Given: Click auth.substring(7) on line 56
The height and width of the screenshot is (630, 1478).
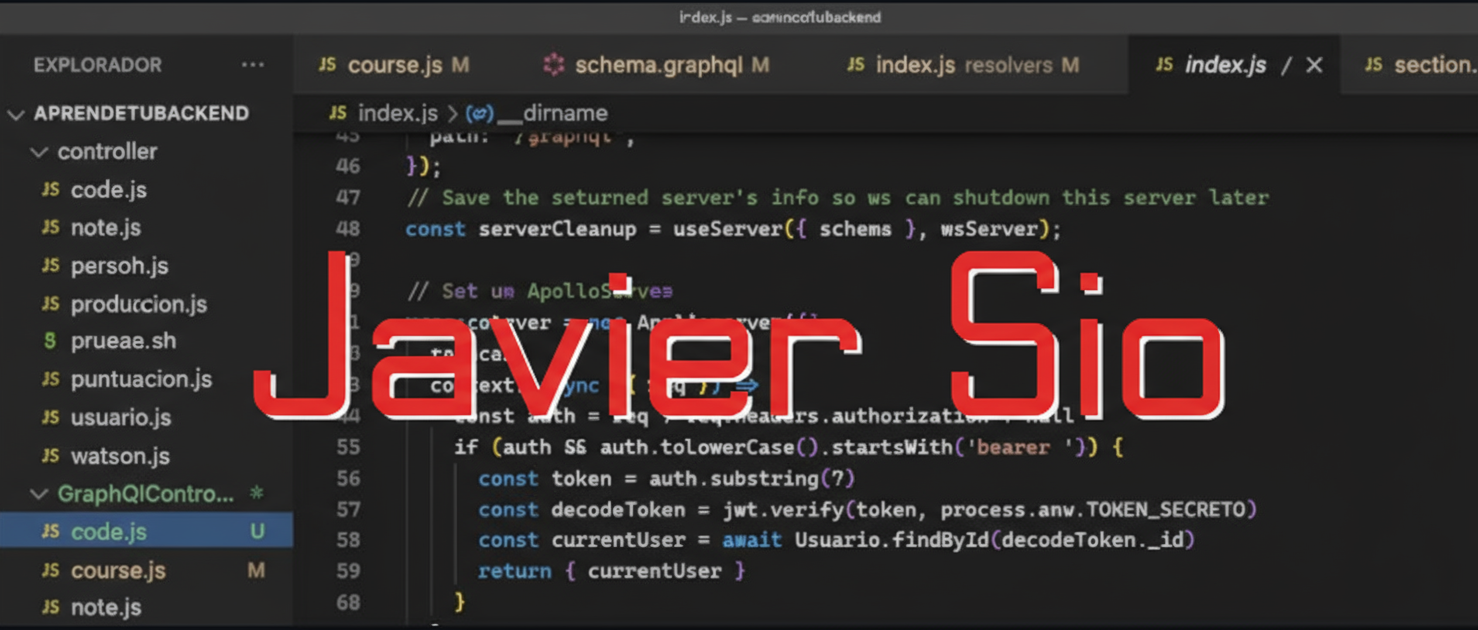Looking at the screenshot, I should pyautogui.click(x=752, y=479).
